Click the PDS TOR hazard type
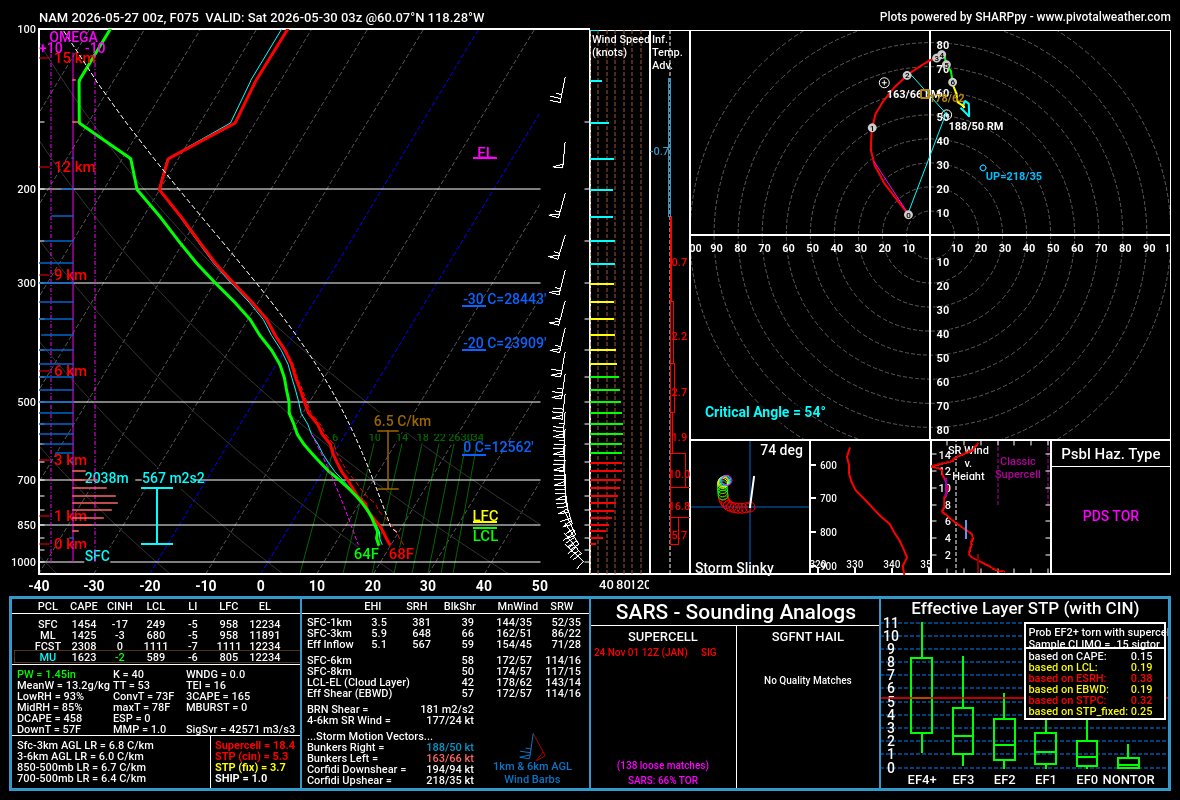Viewport: 1180px width, 800px height. coord(1110,516)
